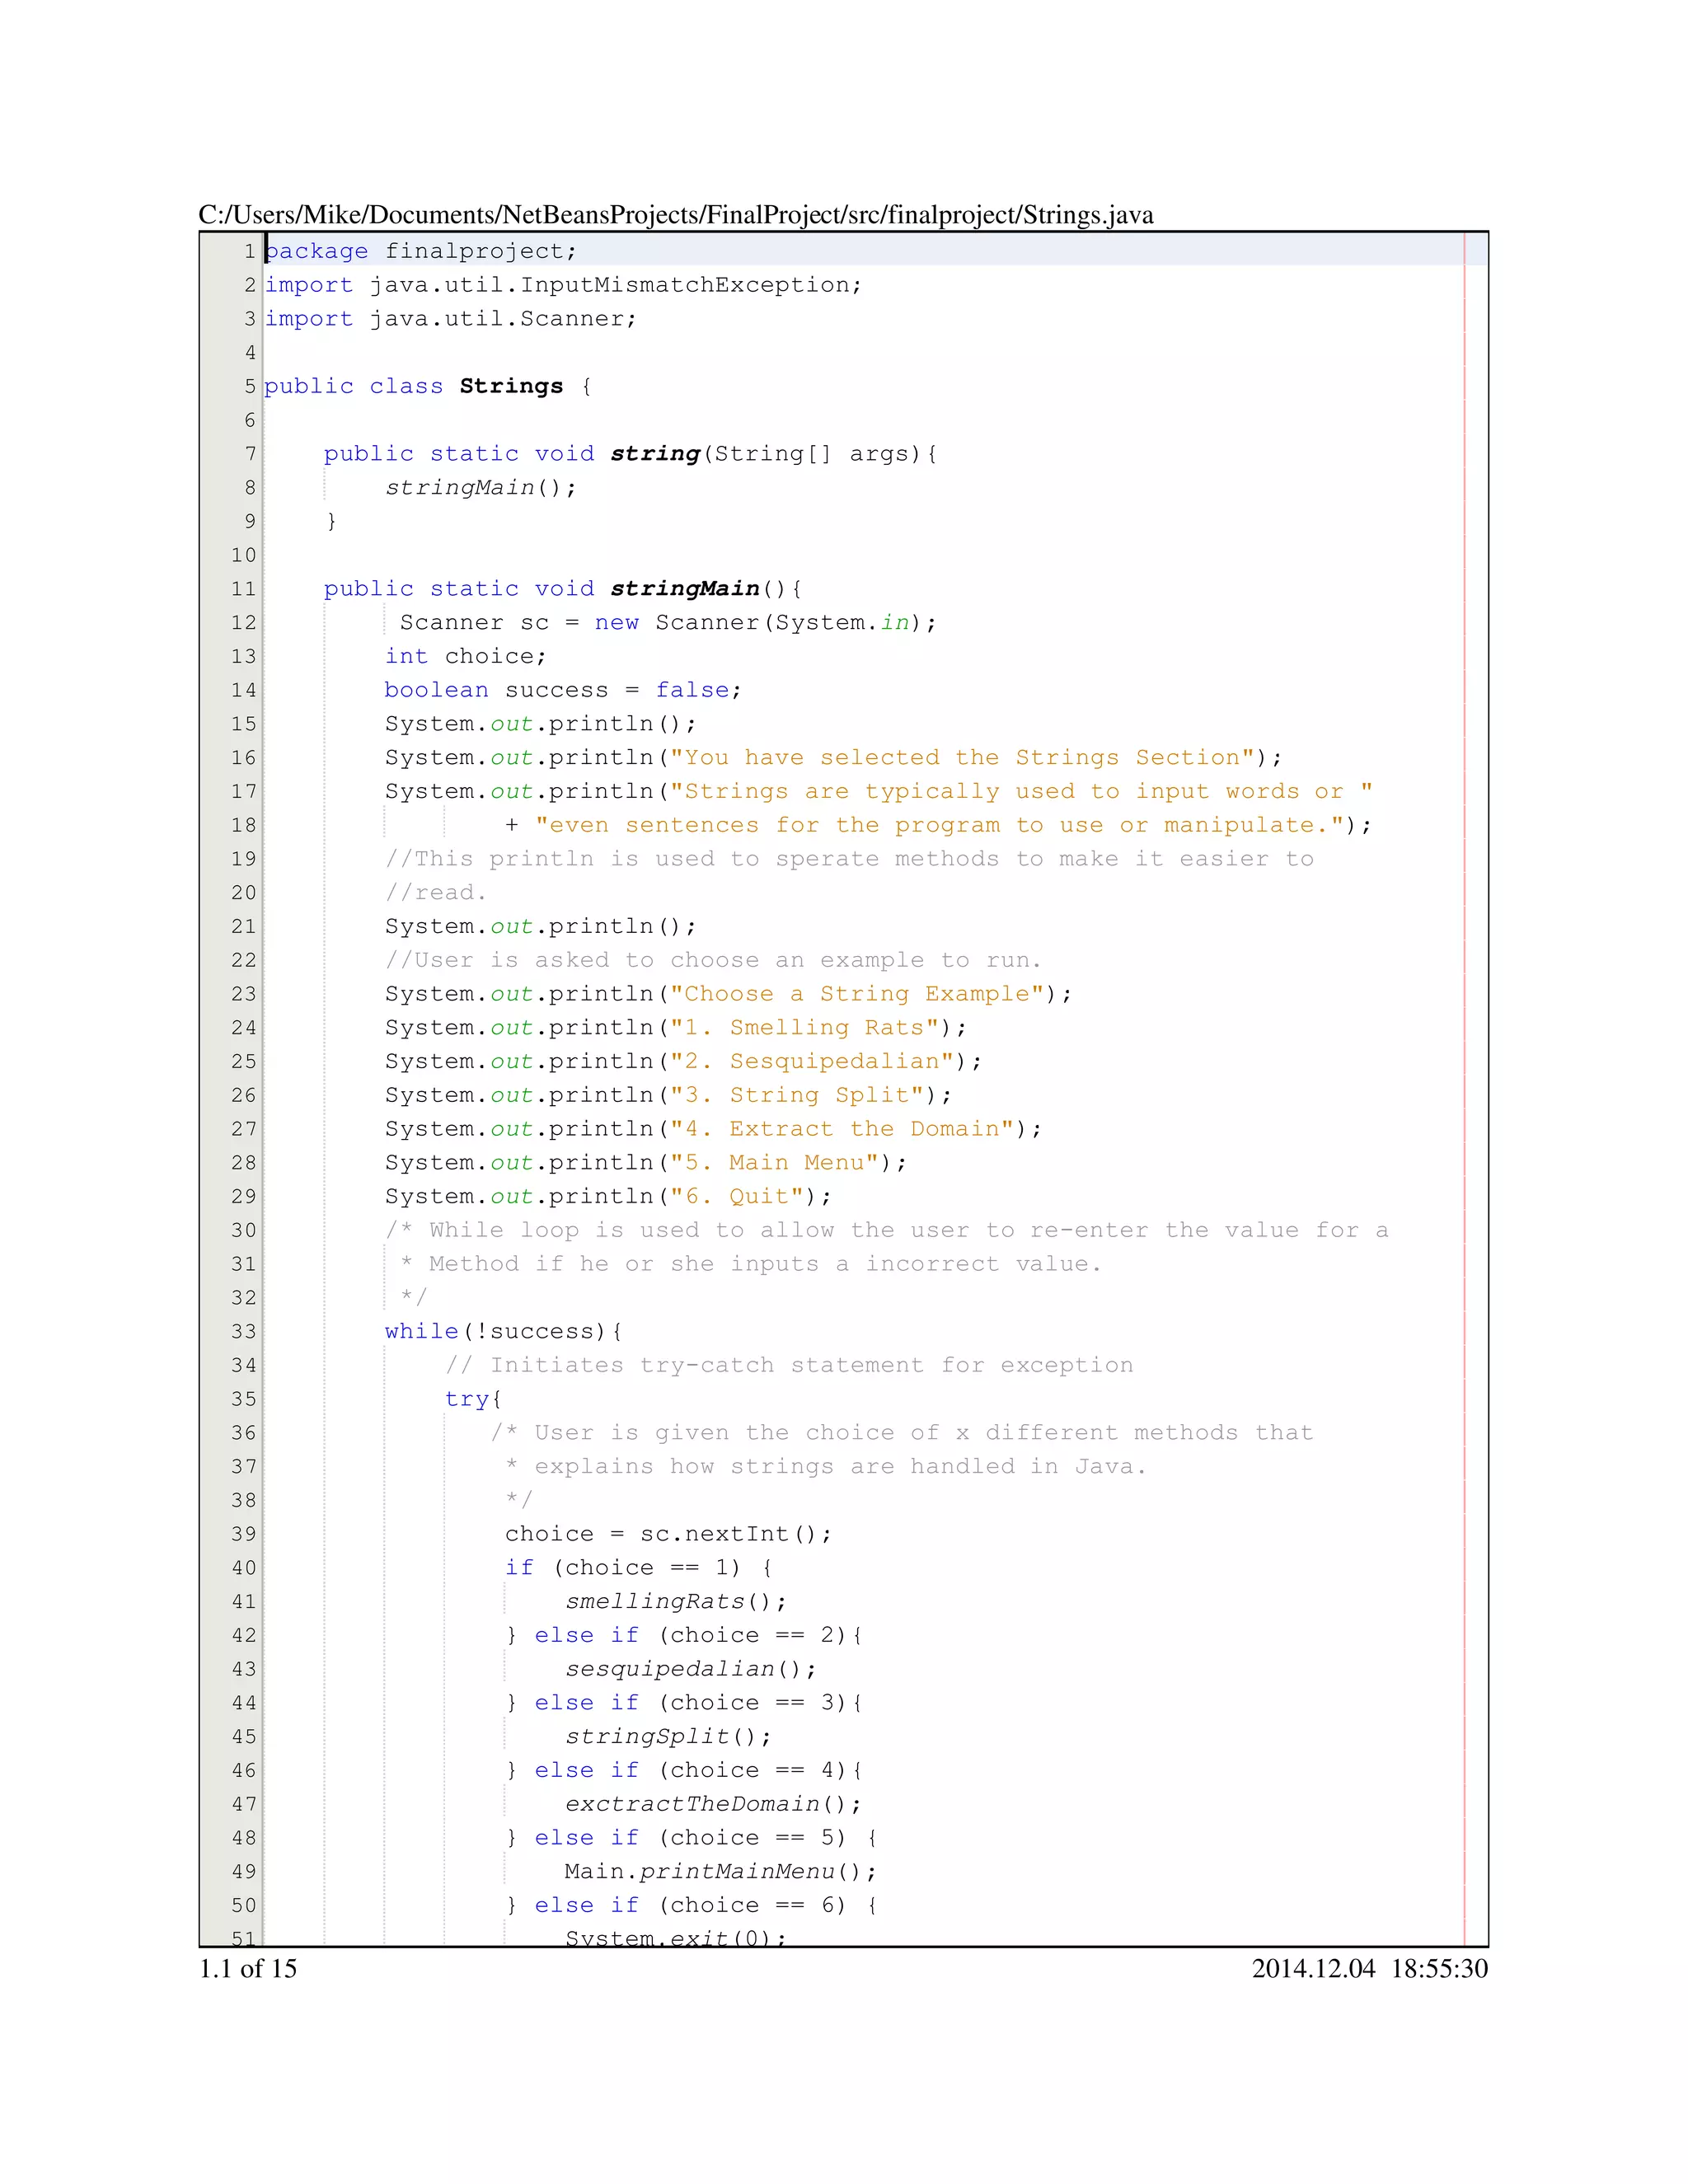Click the '1.1 of 15' page footer
1688x2184 pixels.
tap(248, 1969)
